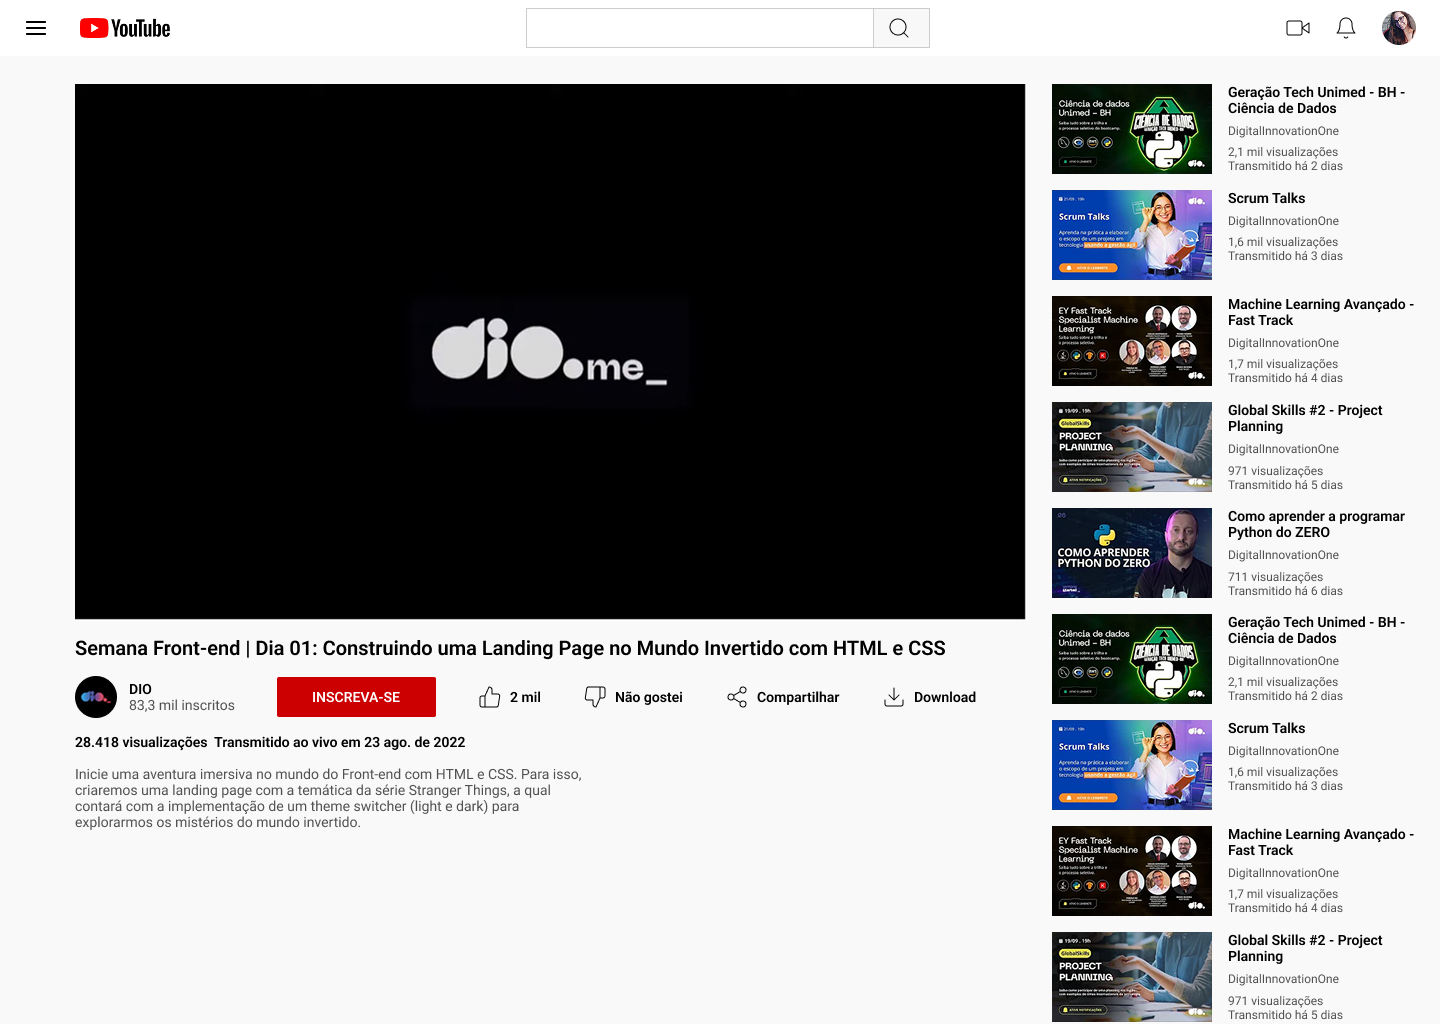This screenshot has height=1024, width=1440.
Task: Open second Scrum Talks thumbnail
Action: click(1132, 765)
